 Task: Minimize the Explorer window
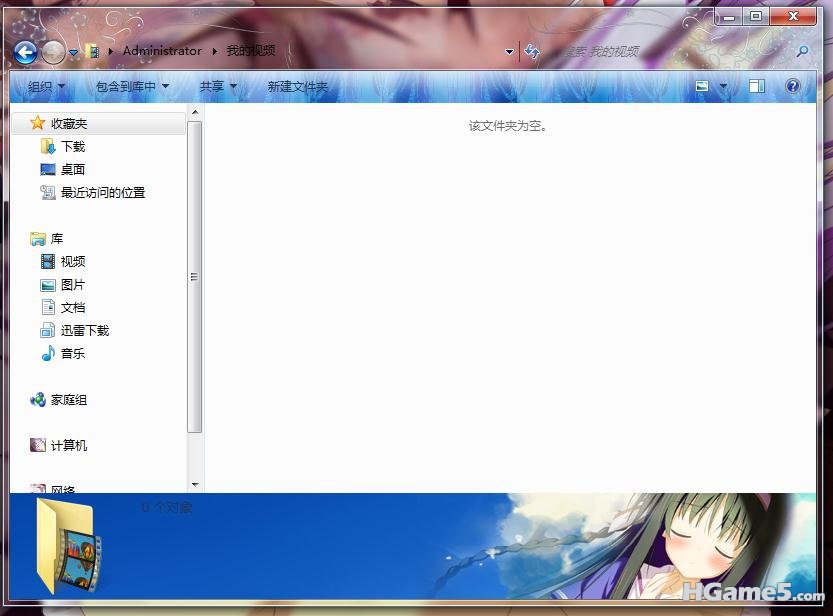[x=729, y=16]
